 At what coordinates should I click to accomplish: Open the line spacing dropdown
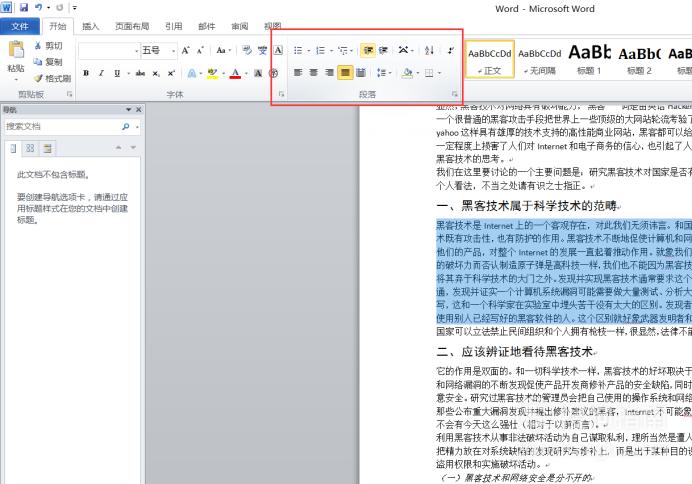384,73
